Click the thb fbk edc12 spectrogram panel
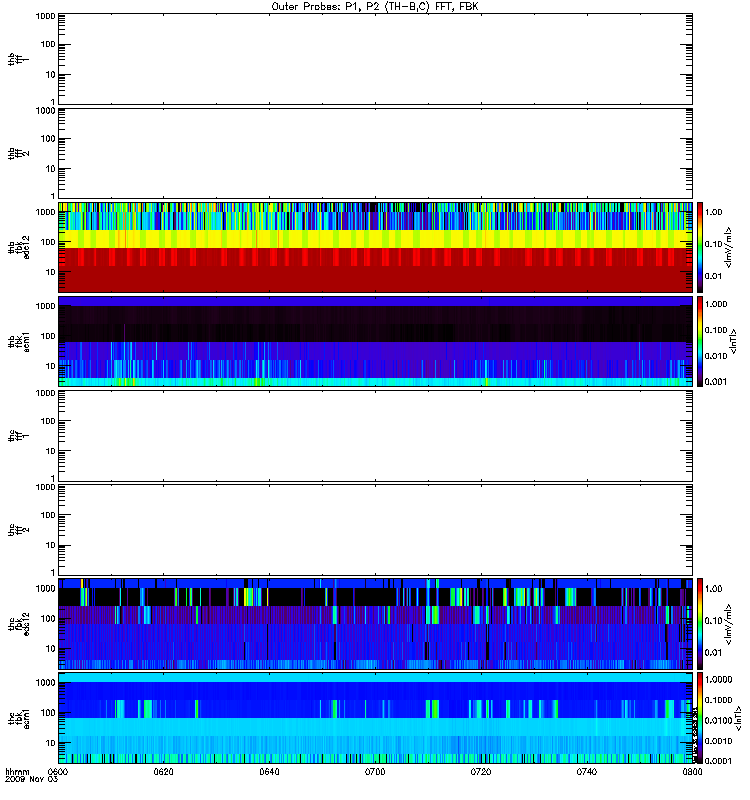Image resolution: width=750 pixels, height=800 pixels. click(x=375, y=247)
